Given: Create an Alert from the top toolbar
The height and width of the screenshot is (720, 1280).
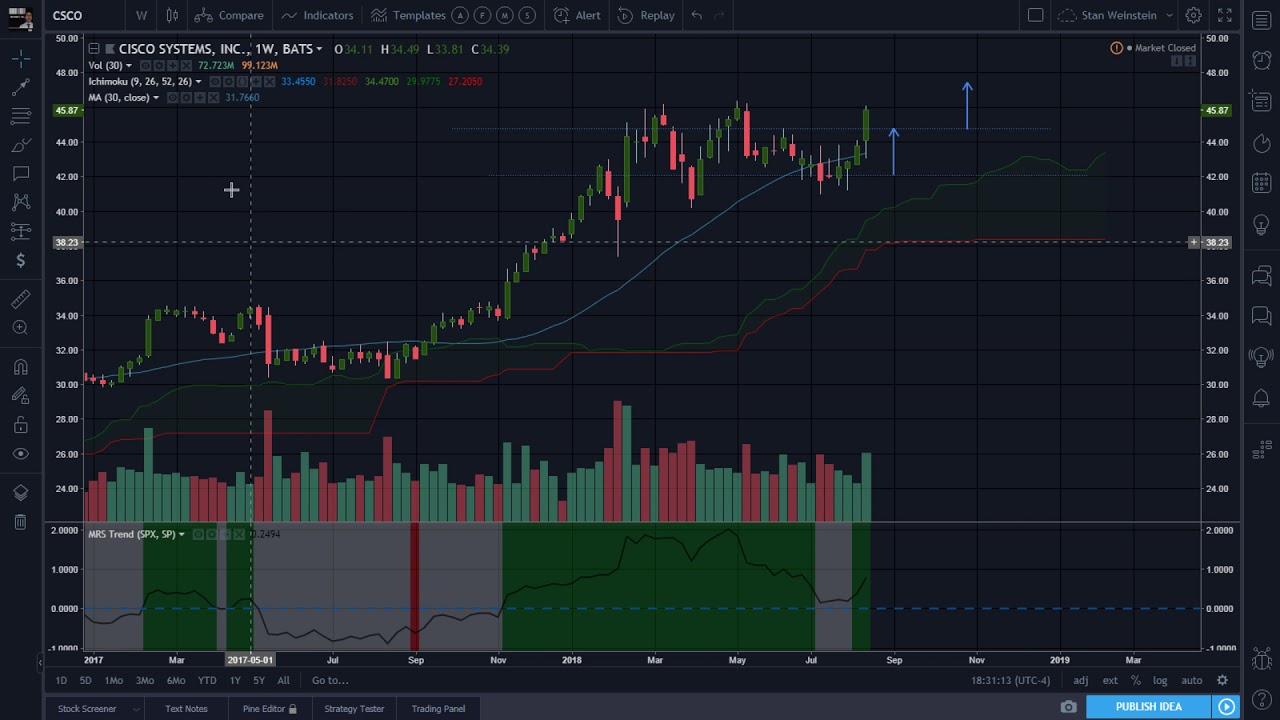Looking at the screenshot, I should (577, 15).
